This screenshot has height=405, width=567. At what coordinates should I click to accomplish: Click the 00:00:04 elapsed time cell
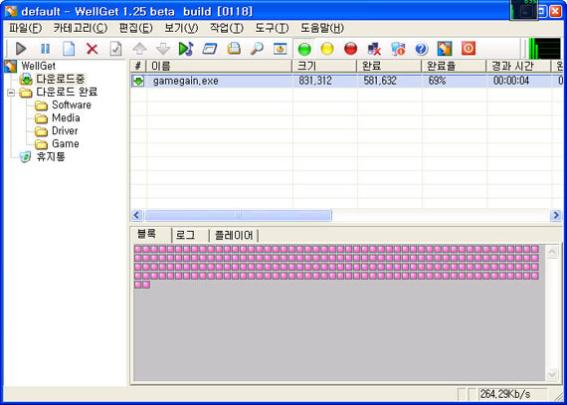click(x=511, y=81)
